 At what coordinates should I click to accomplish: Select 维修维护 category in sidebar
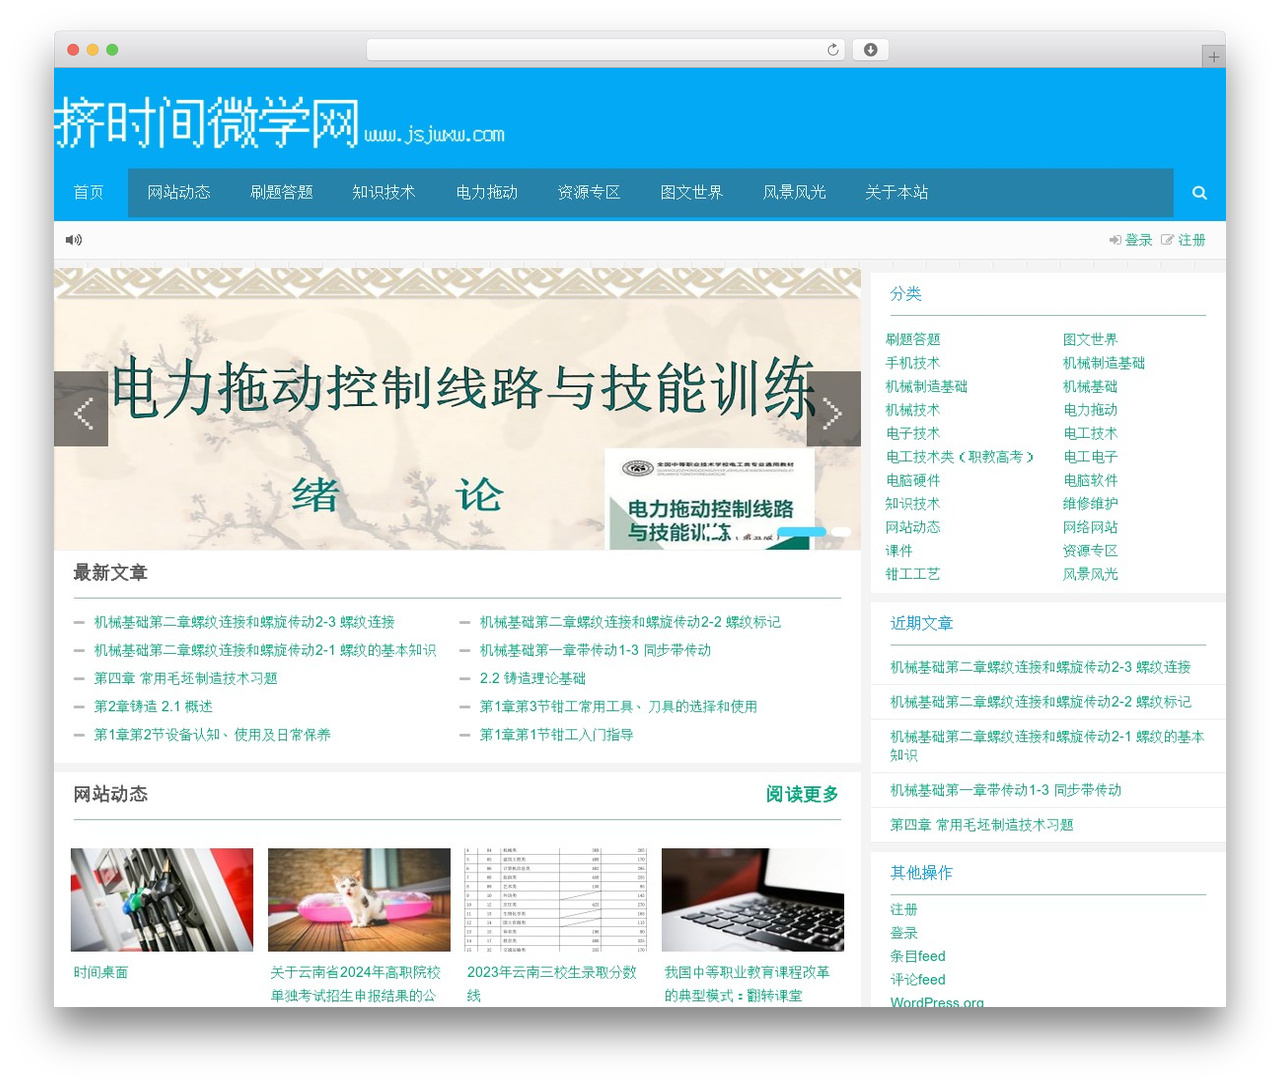coord(1090,503)
